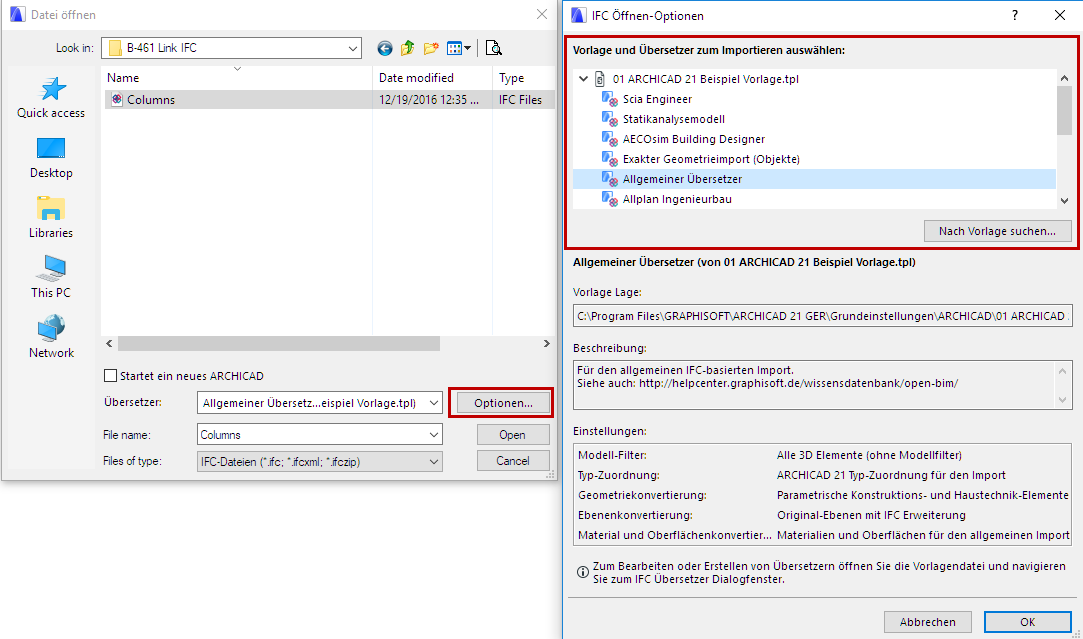
Task: Create a new folder icon
Action: 431,48
